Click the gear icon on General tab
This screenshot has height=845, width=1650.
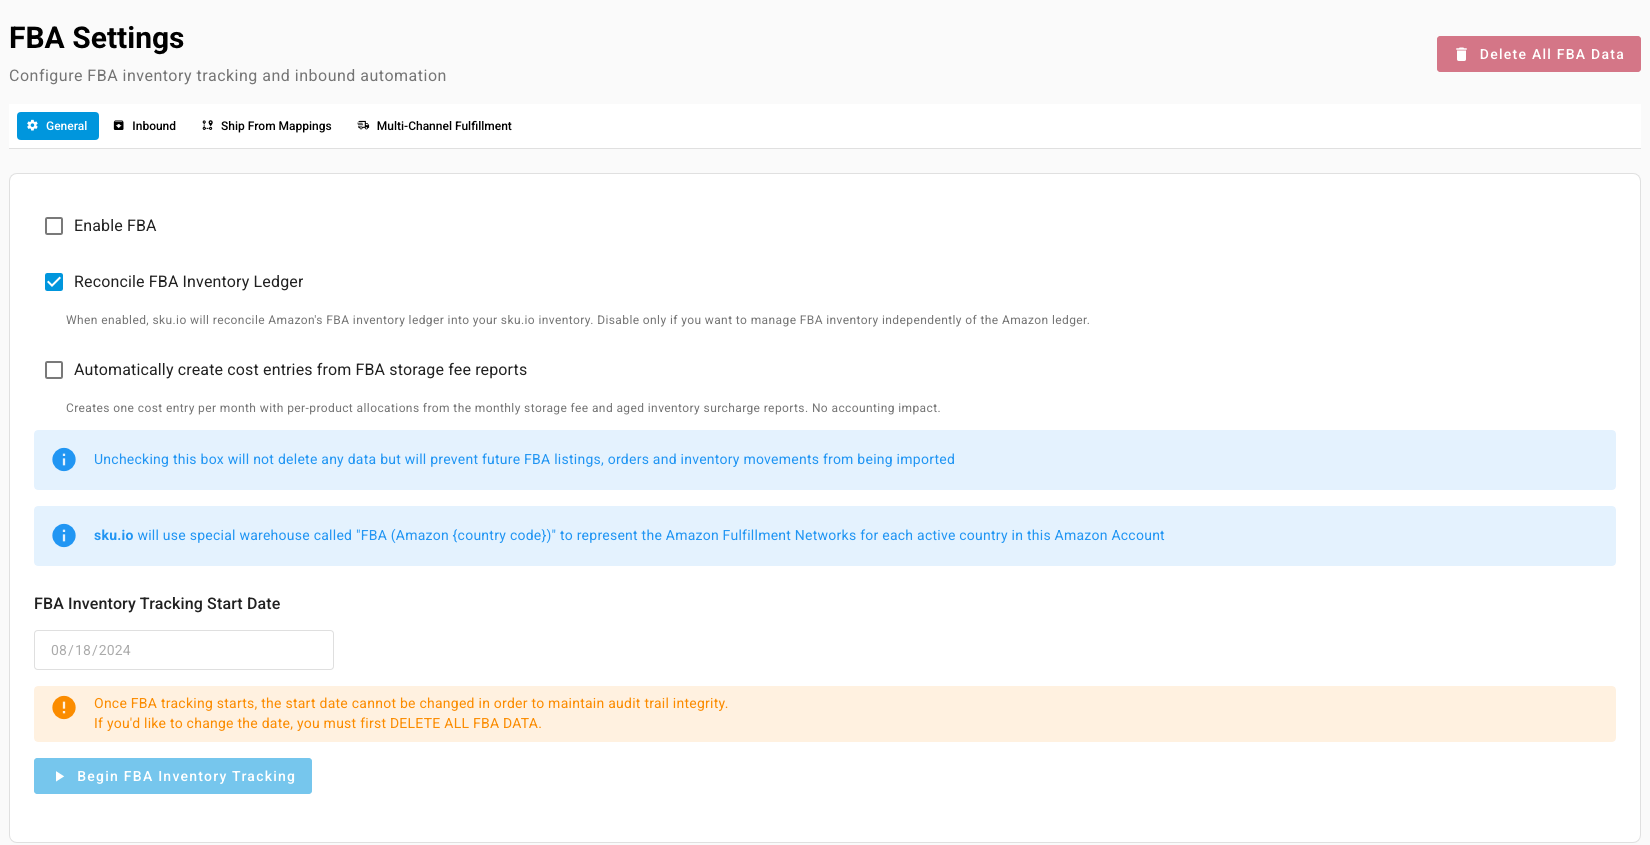pos(33,126)
